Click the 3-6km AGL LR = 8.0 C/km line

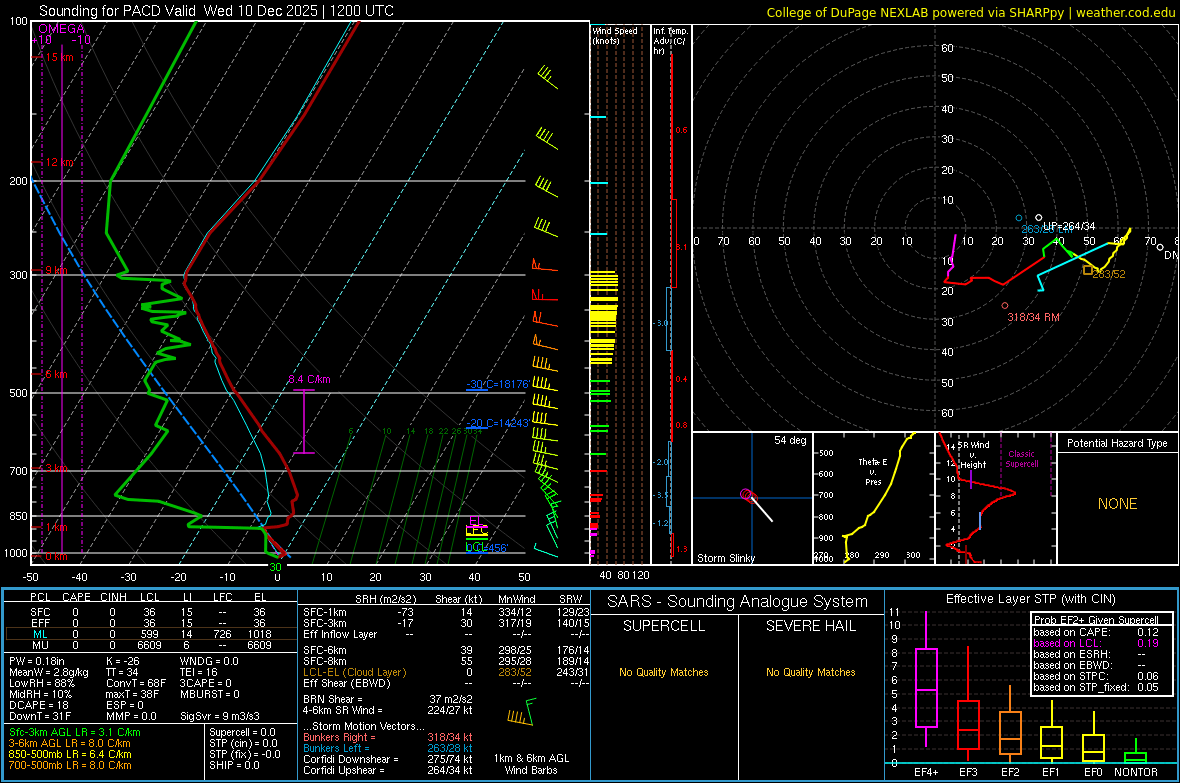click(70, 743)
